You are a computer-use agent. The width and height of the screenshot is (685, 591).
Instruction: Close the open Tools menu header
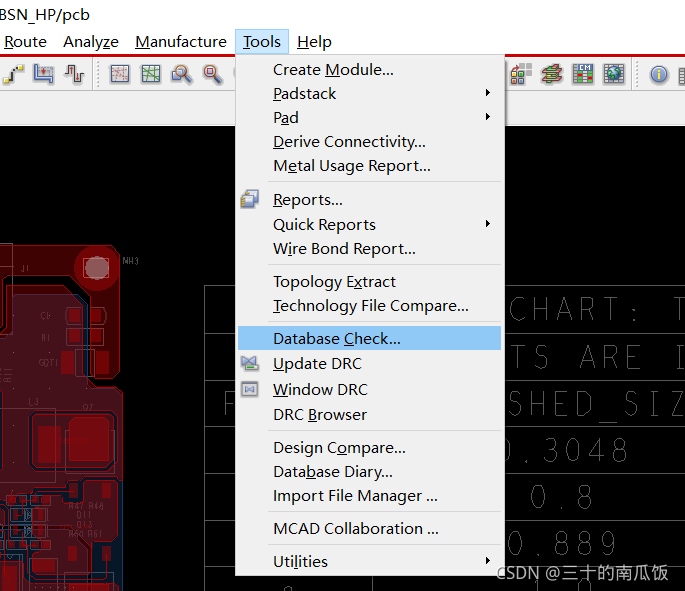coord(262,42)
